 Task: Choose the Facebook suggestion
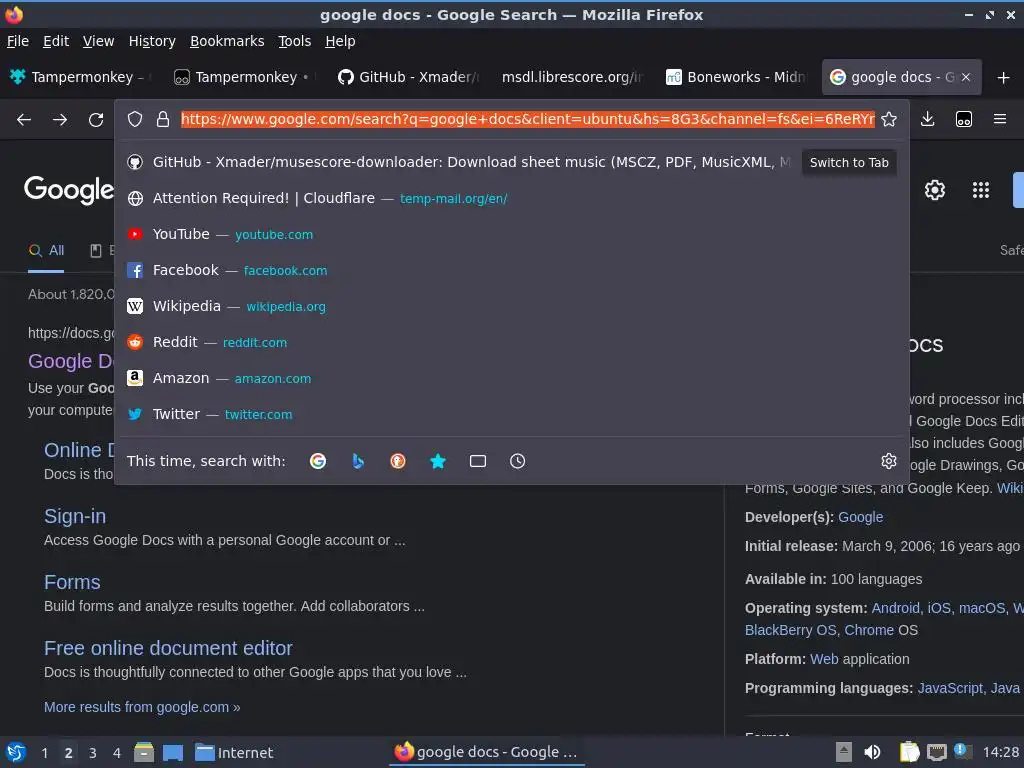(x=511, y=270)
